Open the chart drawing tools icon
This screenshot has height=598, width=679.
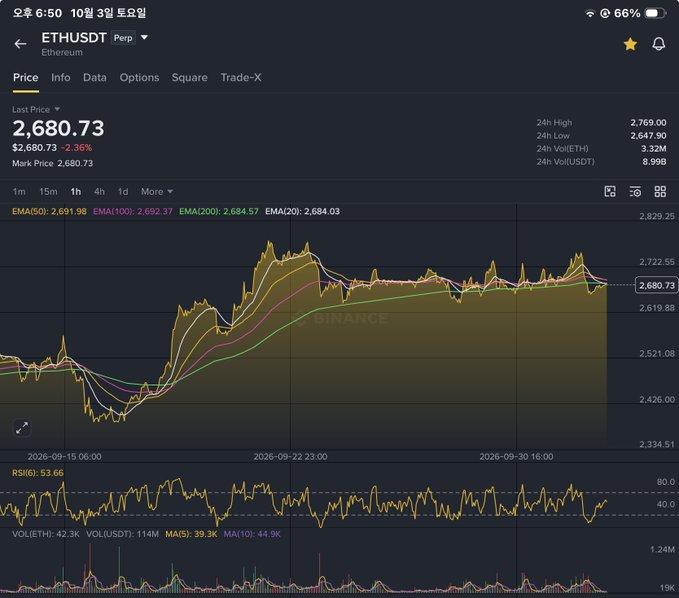tap(610, 191)
